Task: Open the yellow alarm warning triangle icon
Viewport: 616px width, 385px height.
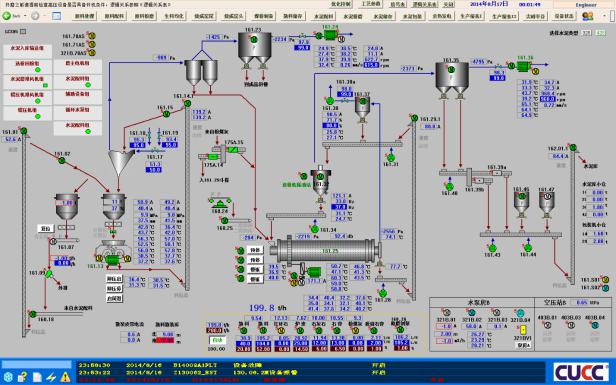Action: pos(65,378)
